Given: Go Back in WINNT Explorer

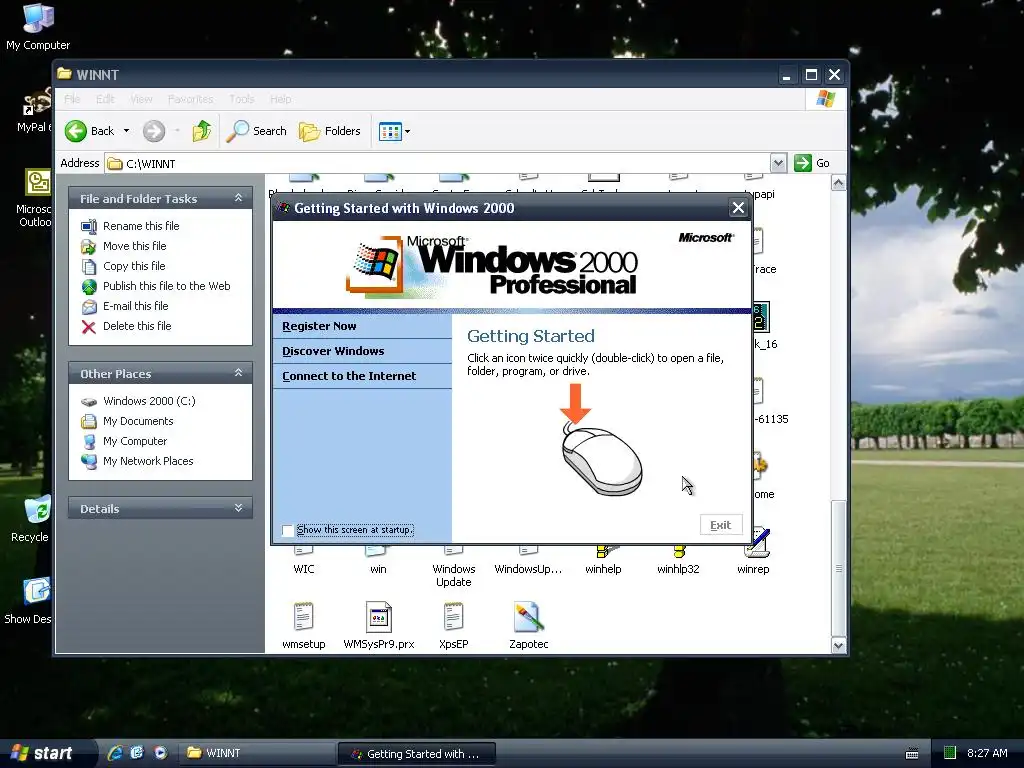Looking at the screenshot, I should 90,131.
